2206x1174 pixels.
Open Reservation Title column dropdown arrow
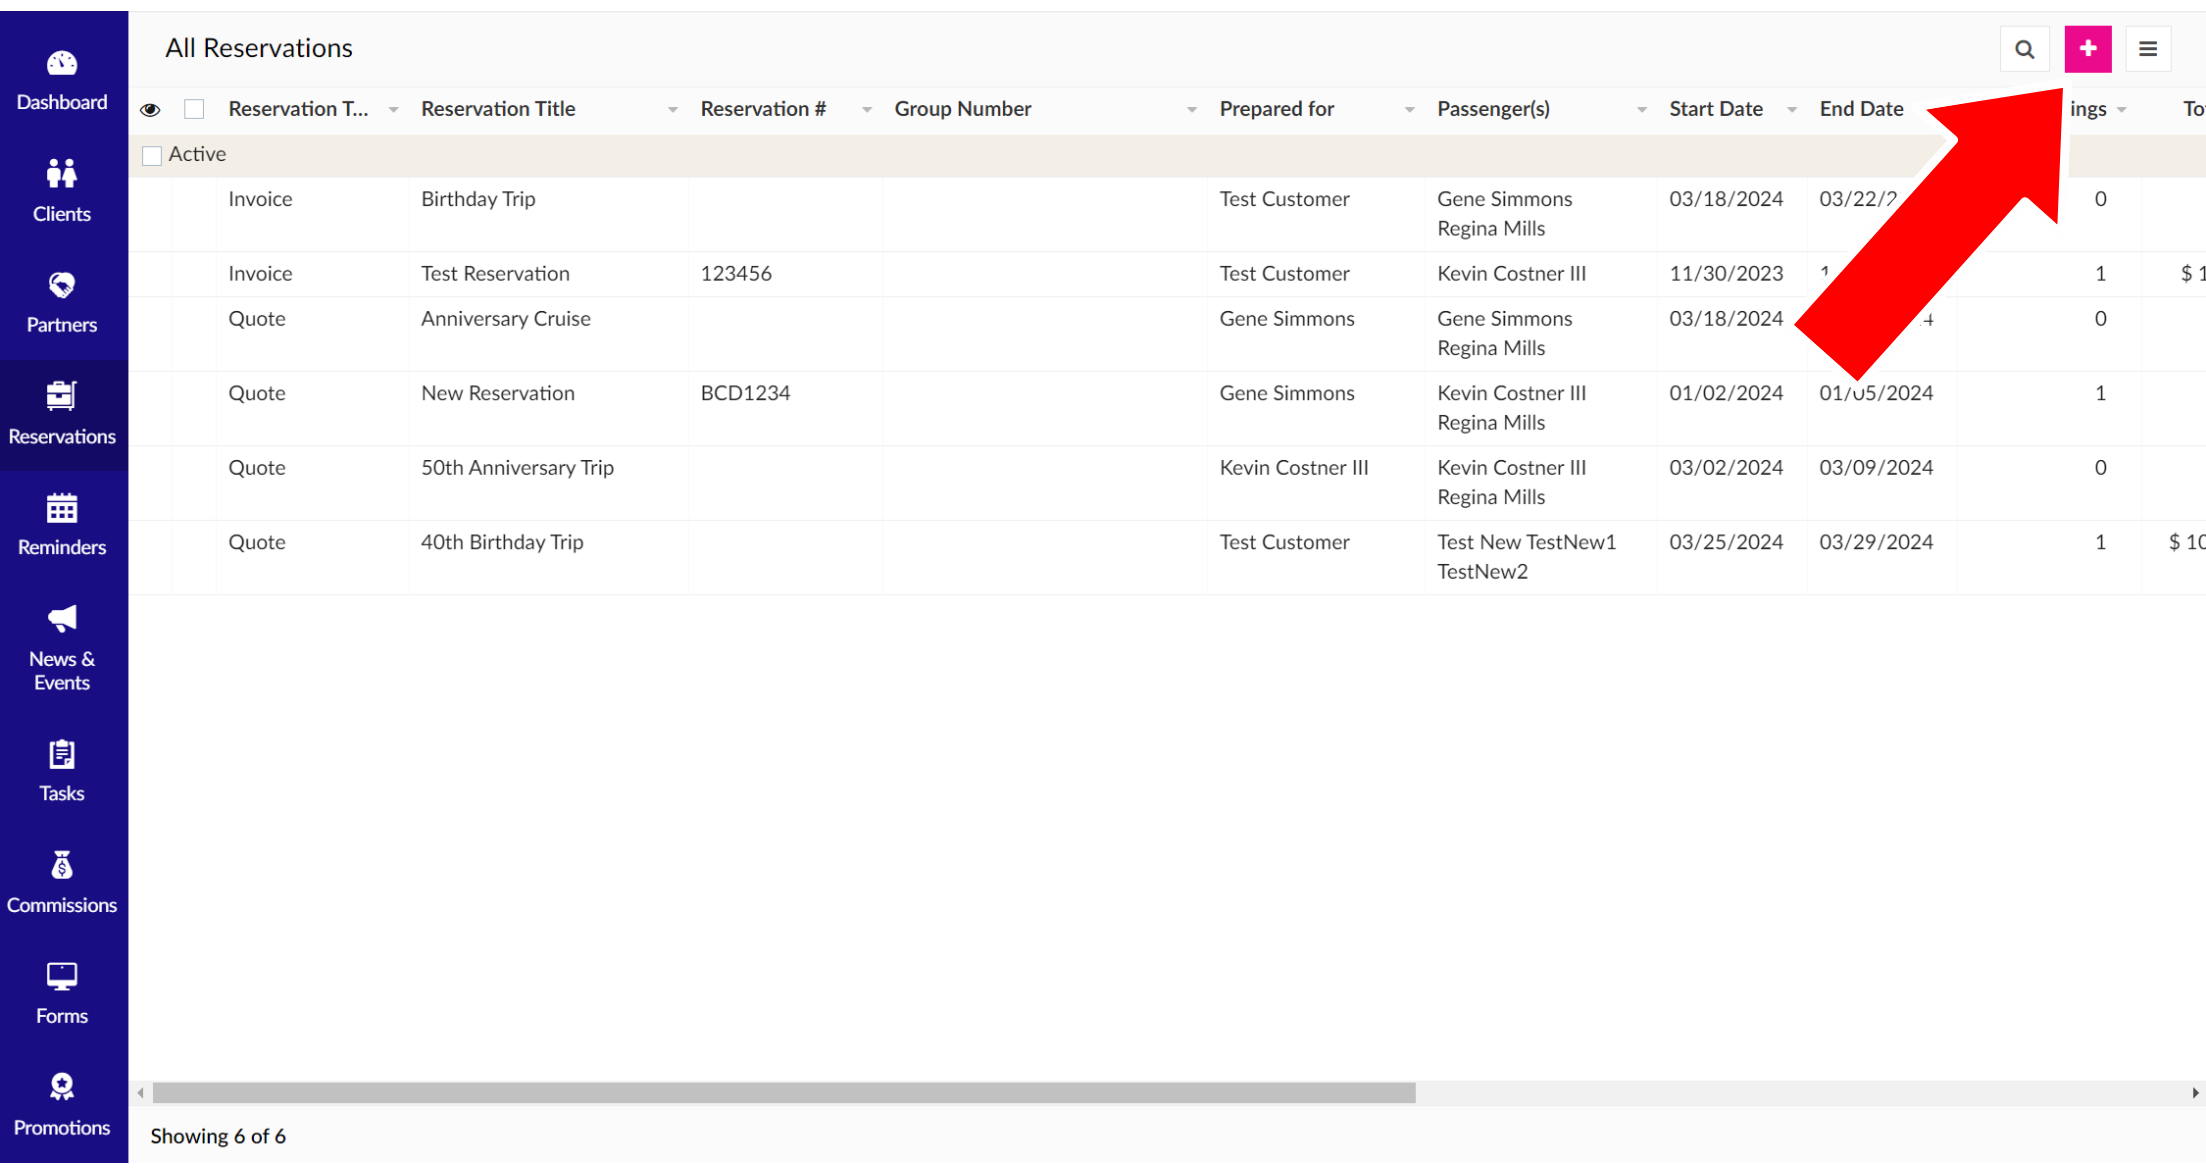(x=672, y=110)
